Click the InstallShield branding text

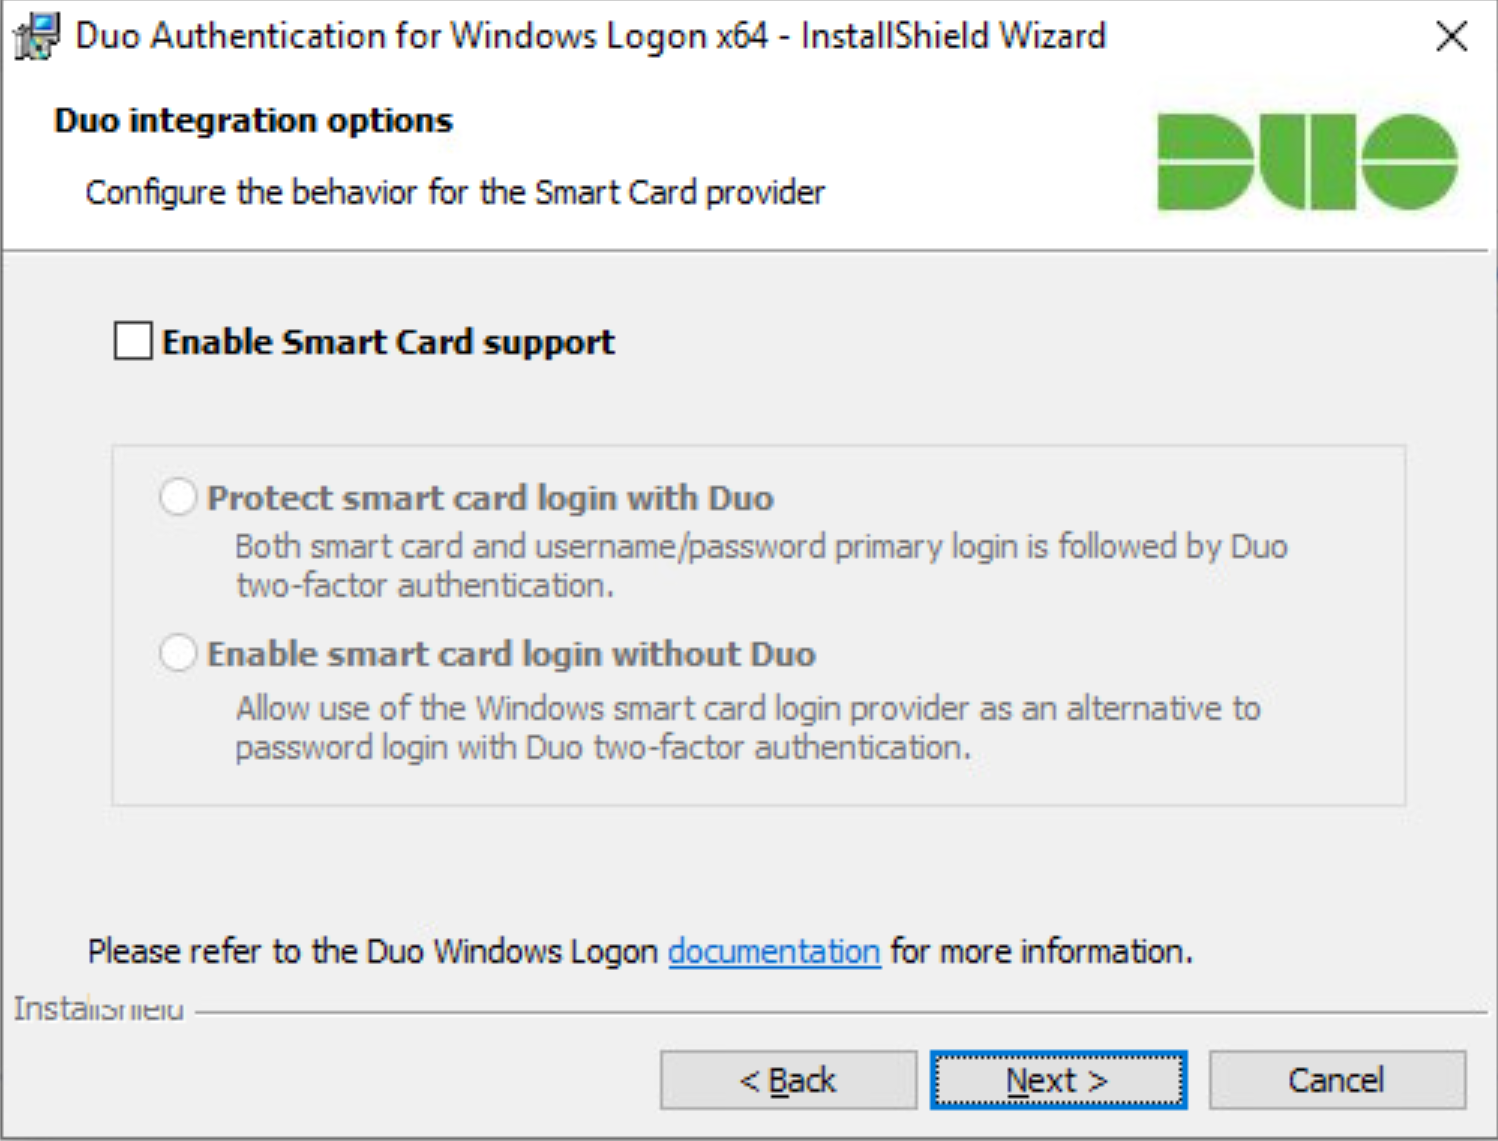pyautogui.click(x=98, y=1009)
